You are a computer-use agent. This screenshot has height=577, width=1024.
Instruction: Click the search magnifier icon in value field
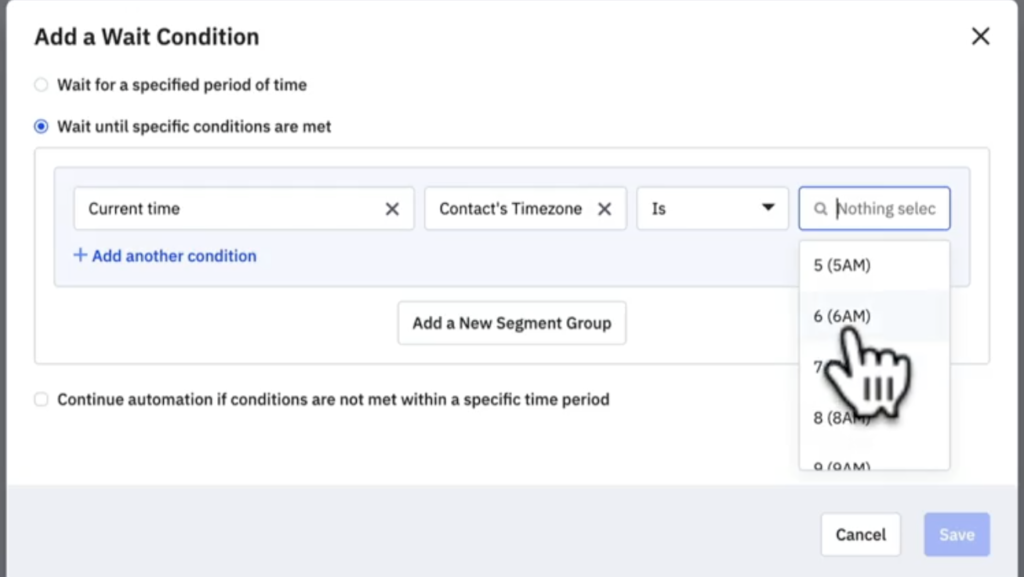(x=821, y=209)
